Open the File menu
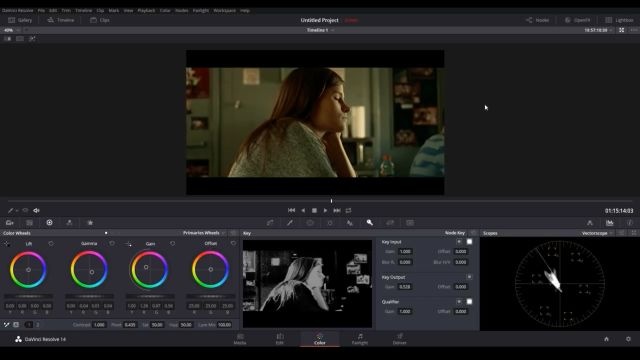The width and height of the screenshot is (640, 360). tap(41, 10)
